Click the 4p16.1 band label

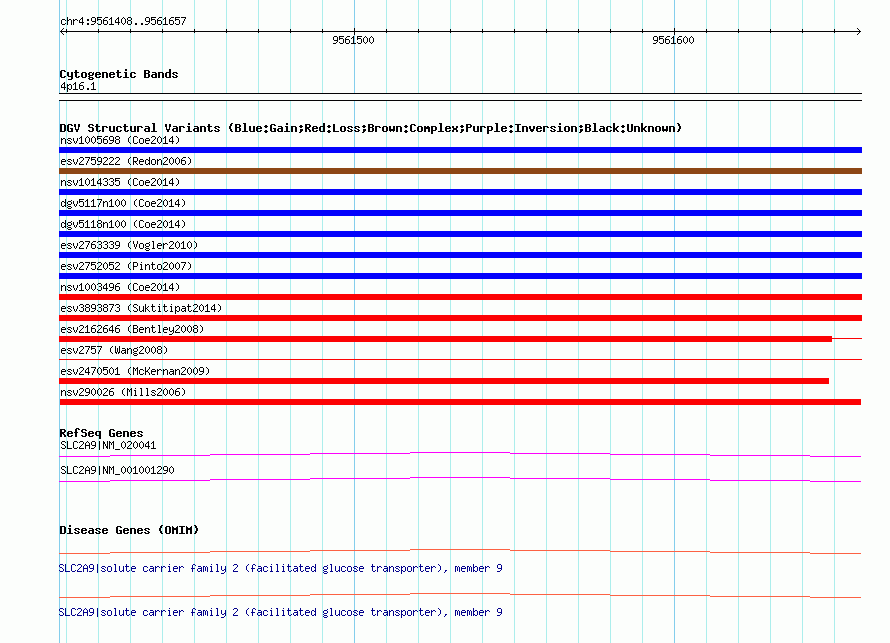point(78,87)
